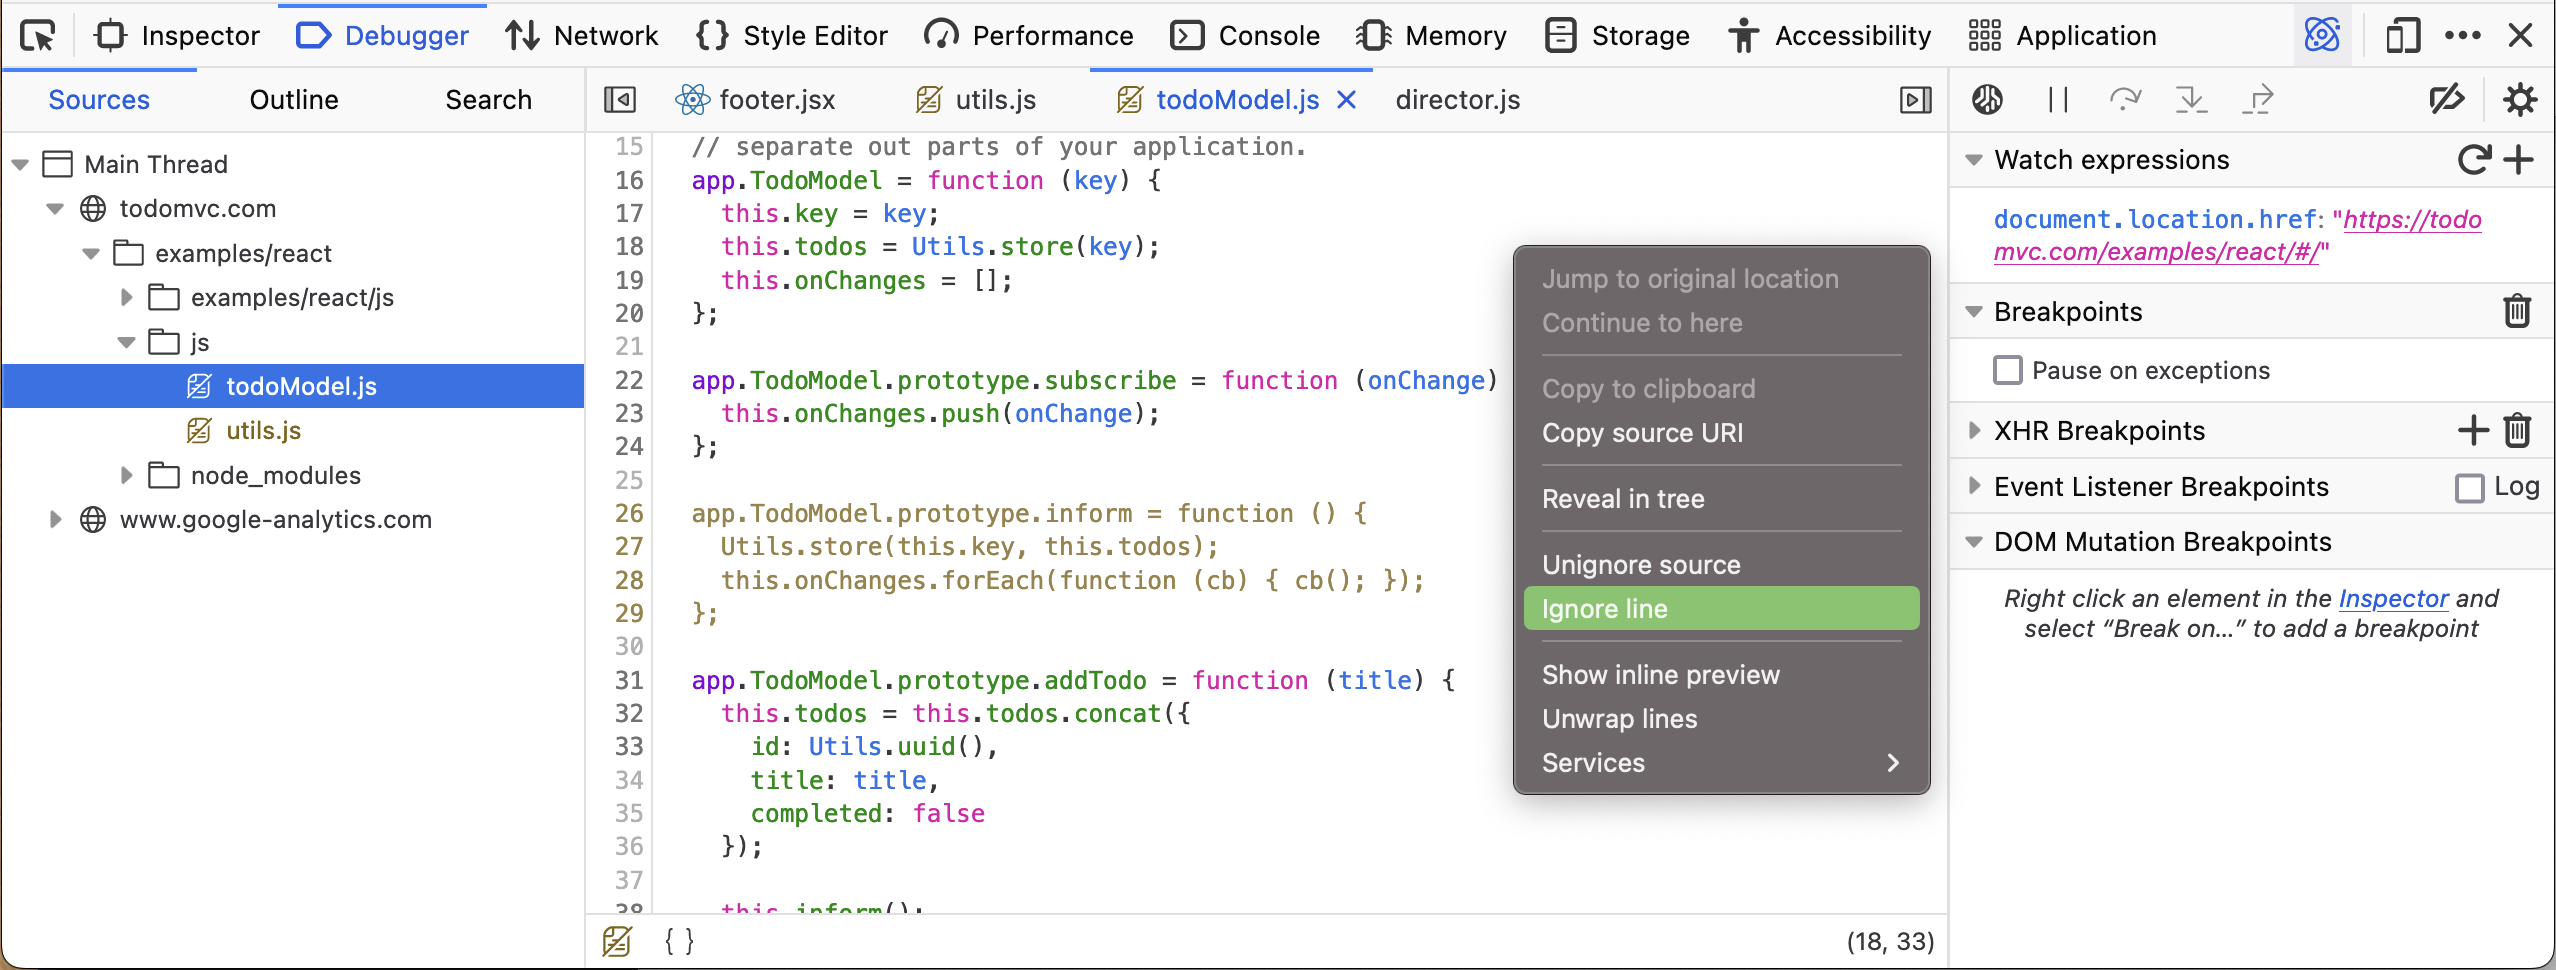The image size is (2556, 970).
Task: Click refresh watch expressions icon
Action: (2473, 160)
